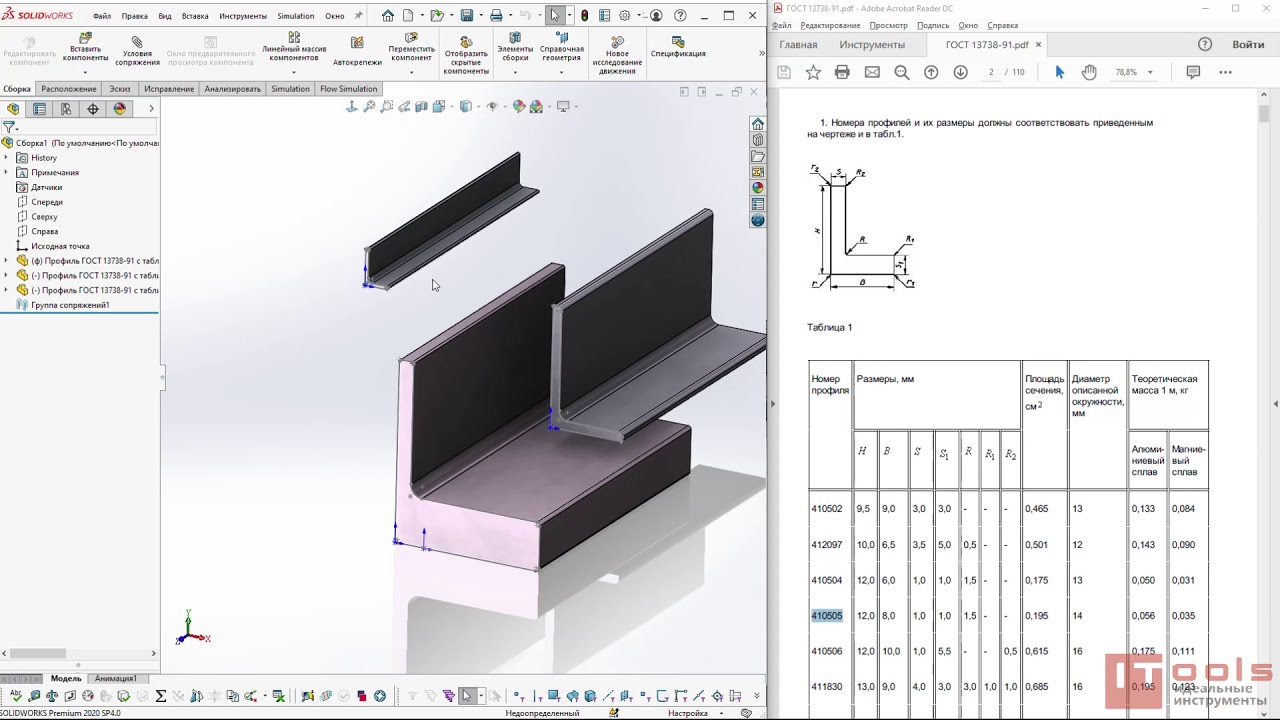Switch to PropertyManager tab icon
Viewport: 1280px width, 720px height.
coord(40,109)
